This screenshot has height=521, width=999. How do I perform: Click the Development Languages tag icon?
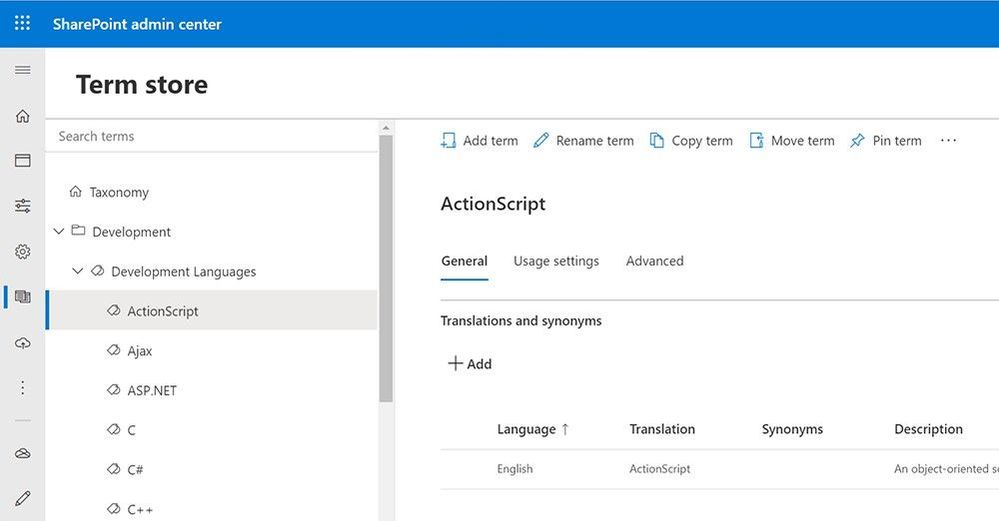[x=97, y=271]
